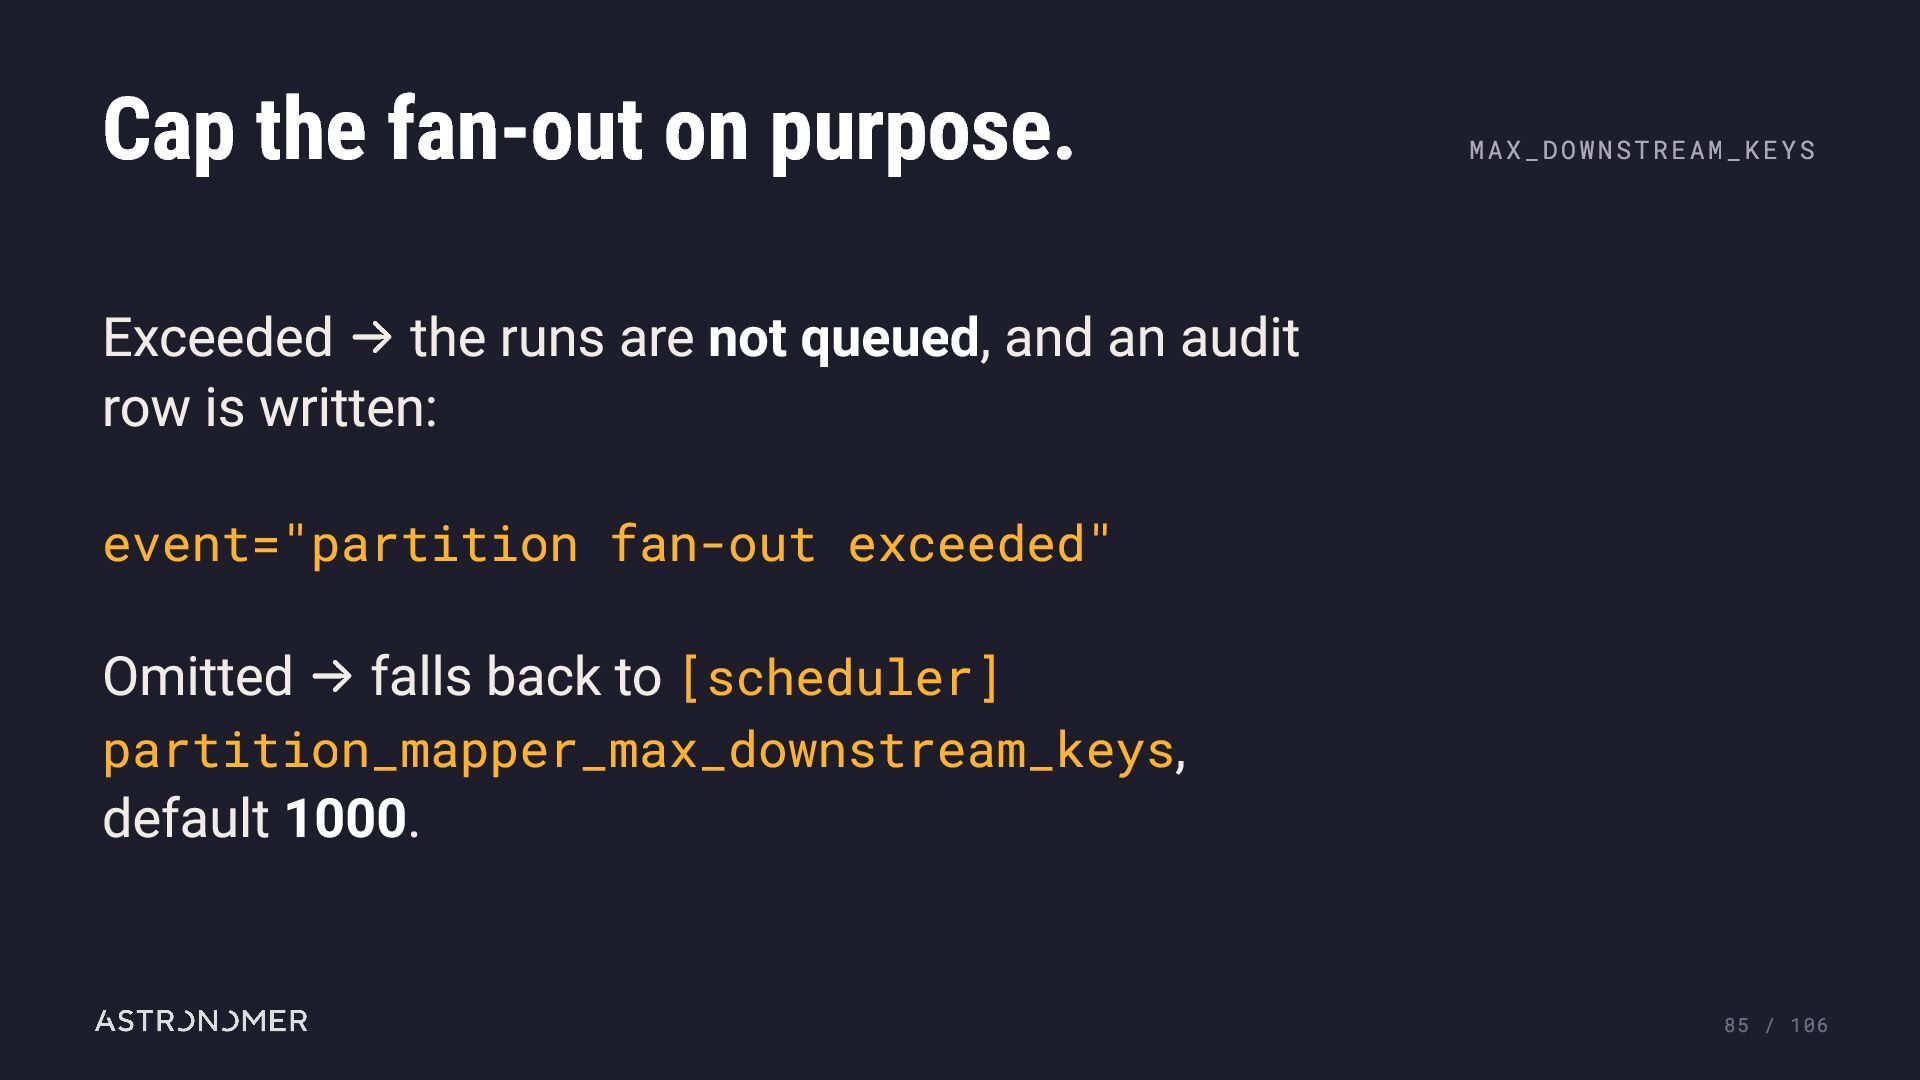Click the 'fan-out' word in the title
This screenshot has width=1920, height=1080.
coord(515,131)
